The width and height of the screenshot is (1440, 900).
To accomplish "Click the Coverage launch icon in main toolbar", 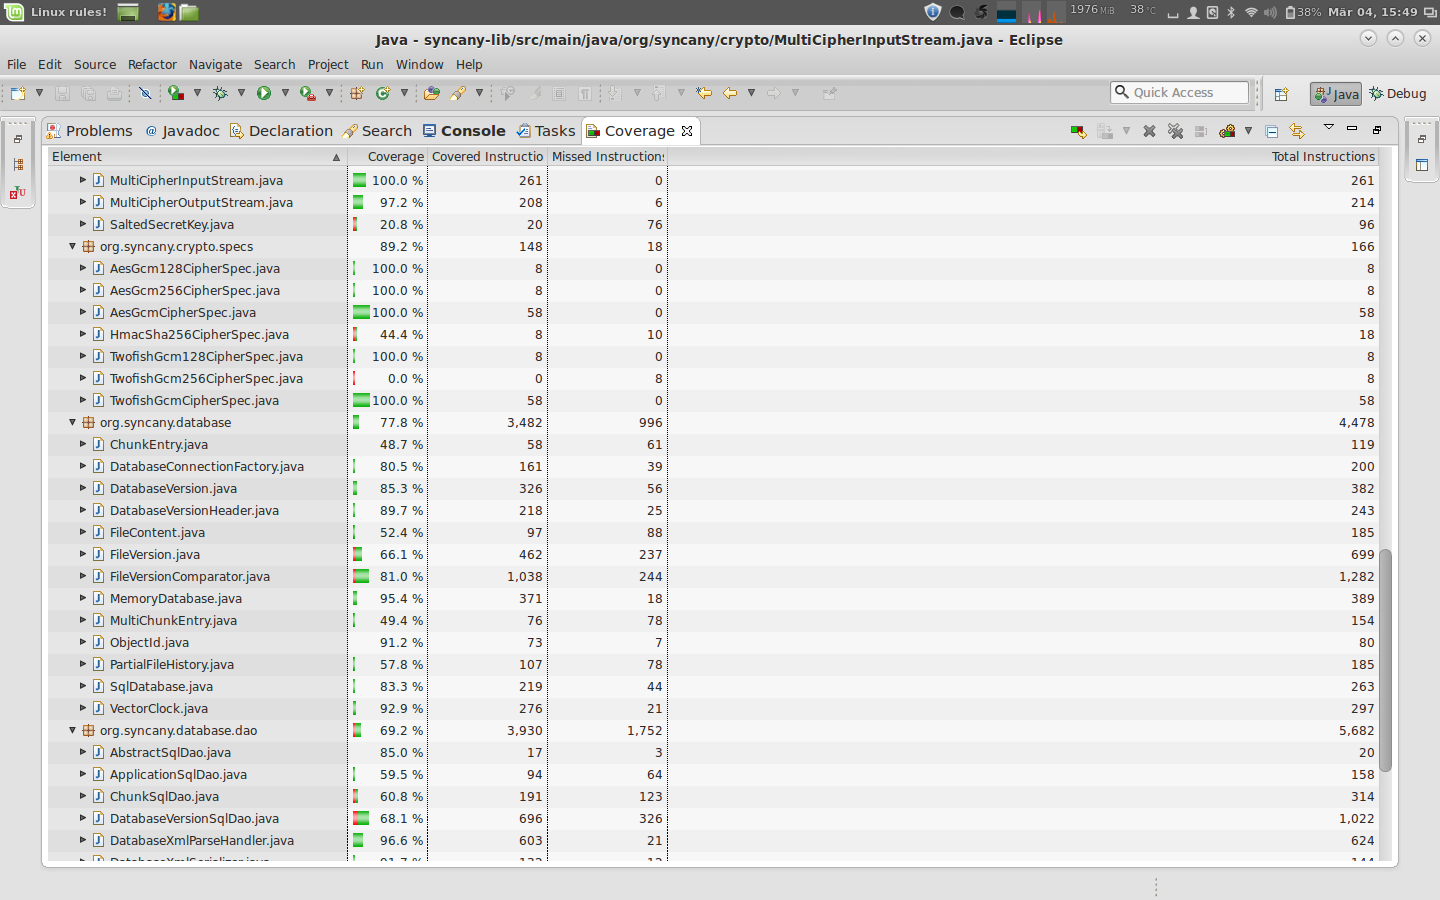I will [176, 93].
